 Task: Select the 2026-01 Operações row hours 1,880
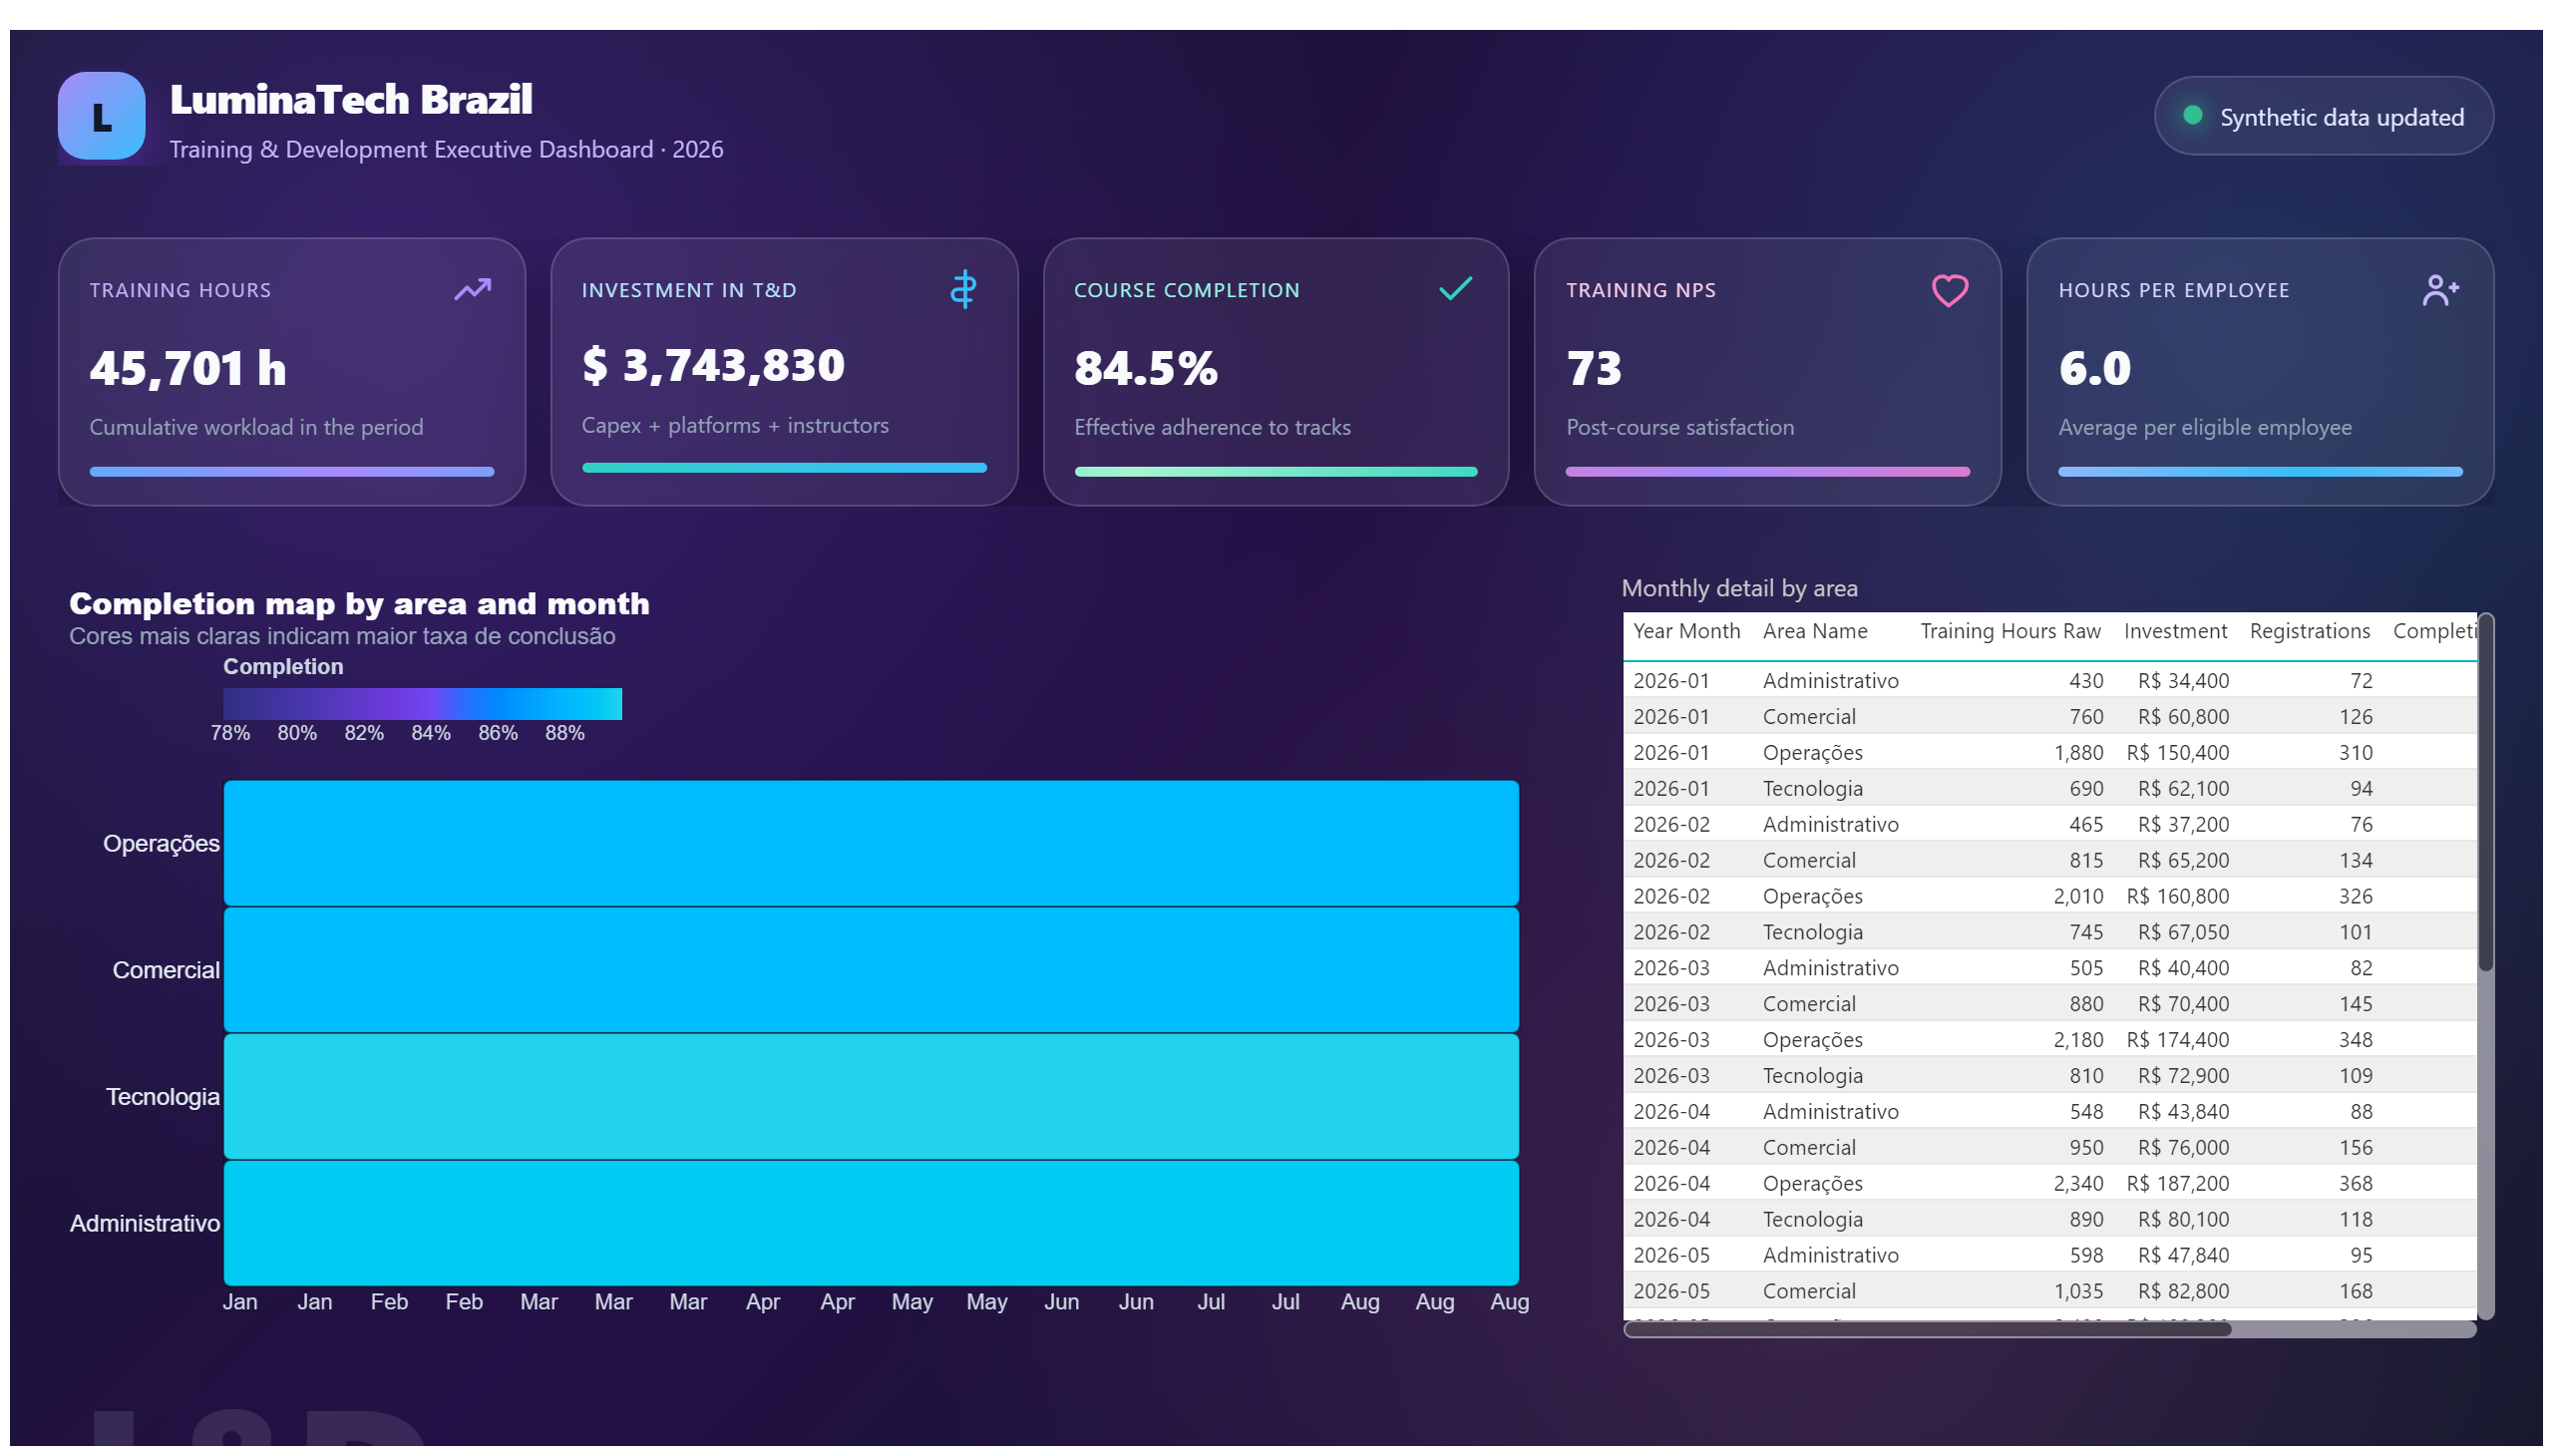tap(2078, 752)
